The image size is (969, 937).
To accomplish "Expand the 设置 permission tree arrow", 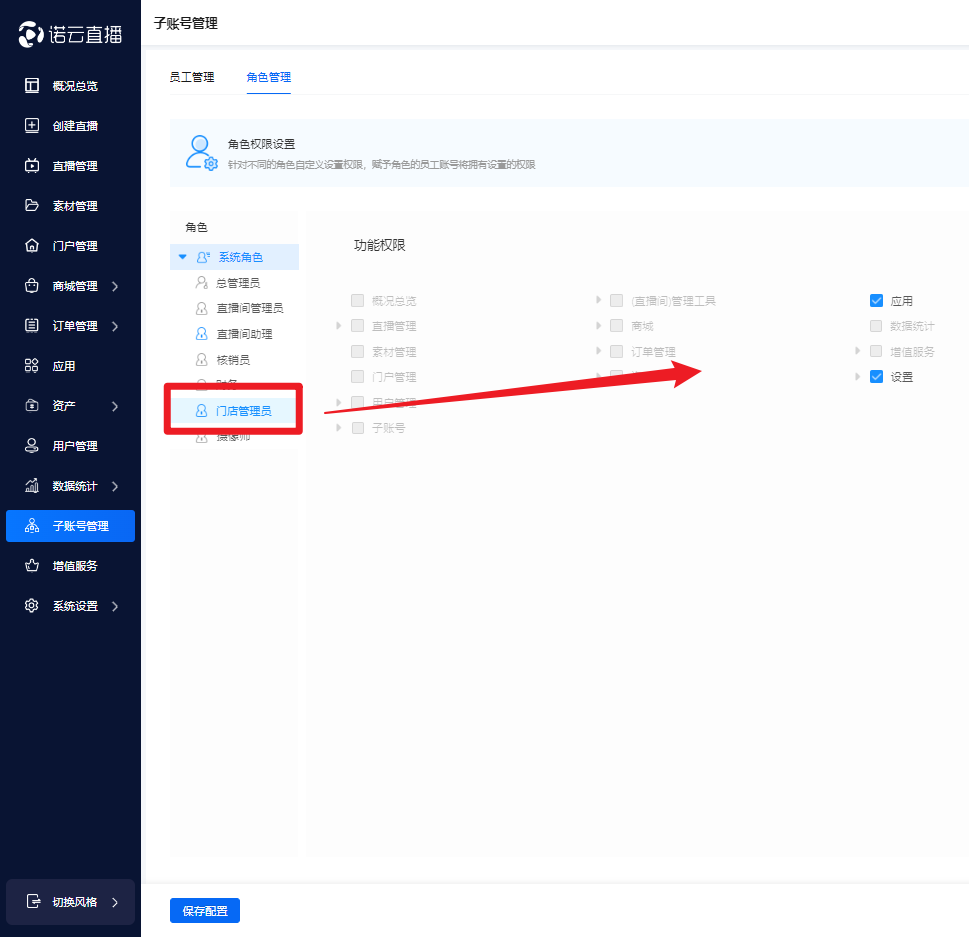I will 858,377.
